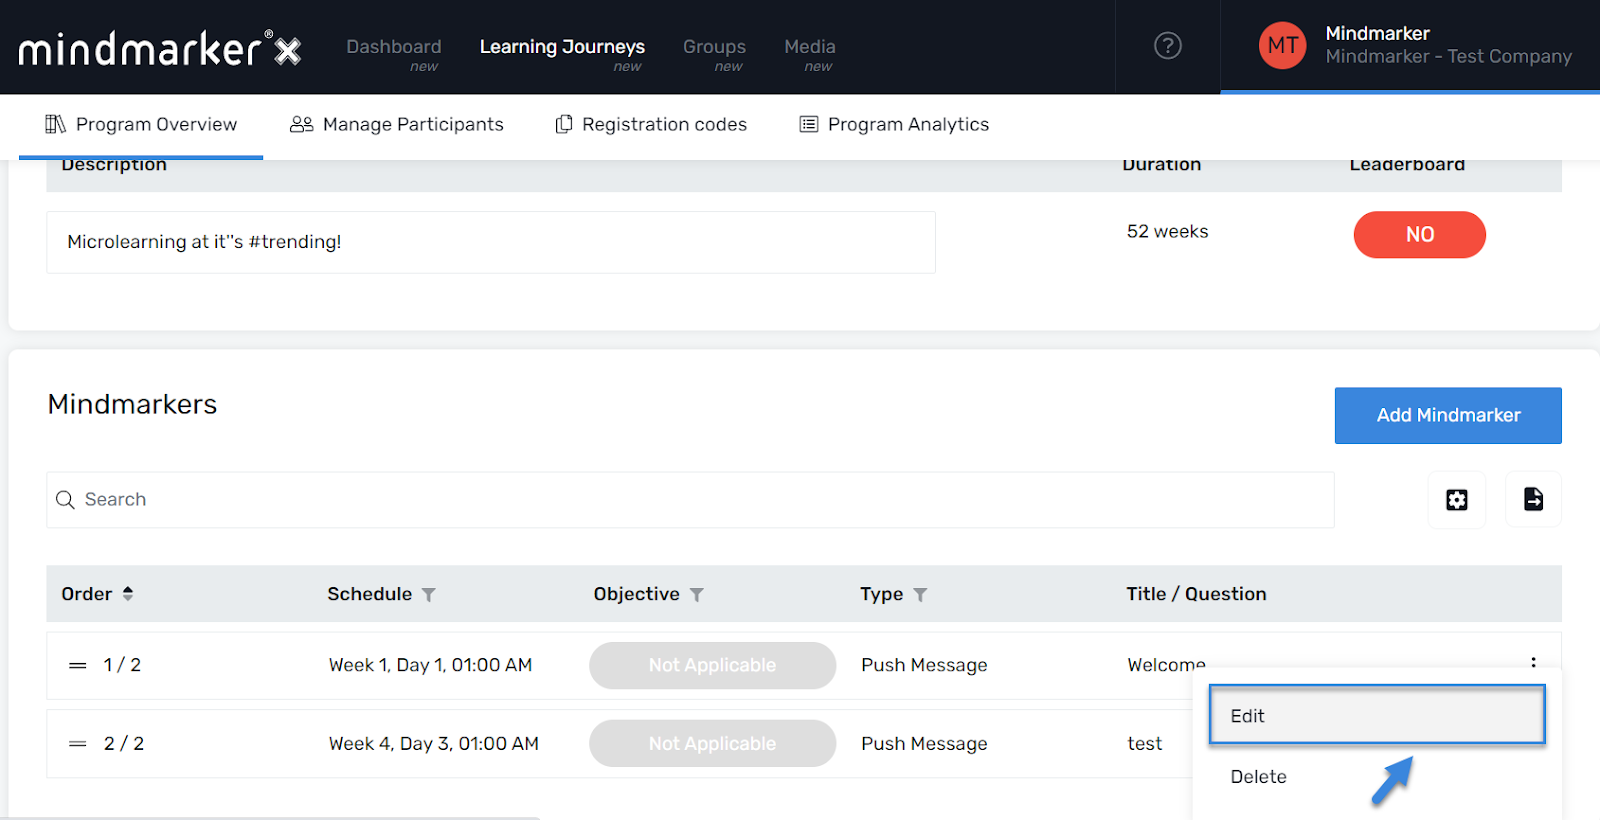The image size is (1600, 820).
Task: Click the Program Overview books icon
Action: click(x=55, y=124)
